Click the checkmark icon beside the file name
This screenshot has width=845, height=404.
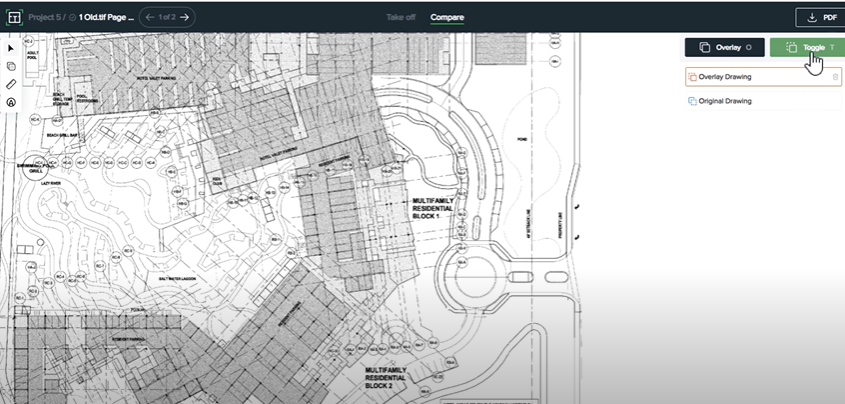coord(72,17)
